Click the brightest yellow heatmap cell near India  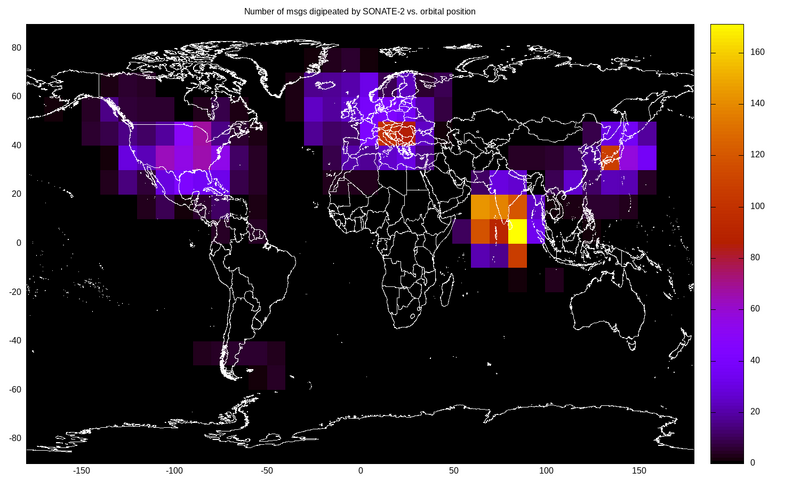click(x=517, y=231)
